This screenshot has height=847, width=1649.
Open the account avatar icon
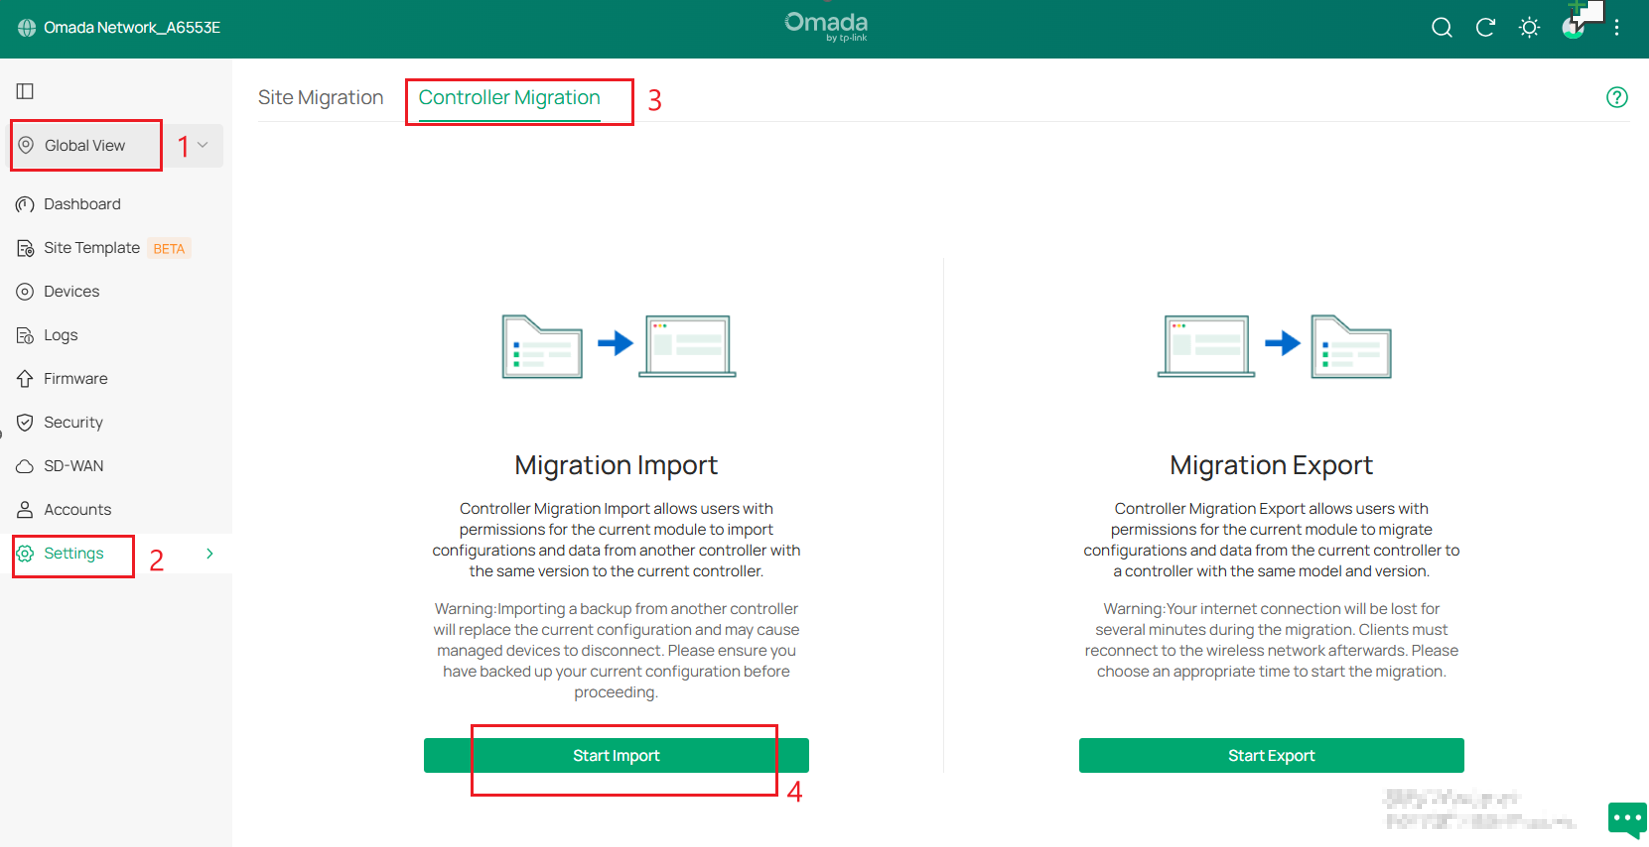[x=1573, y=28]
